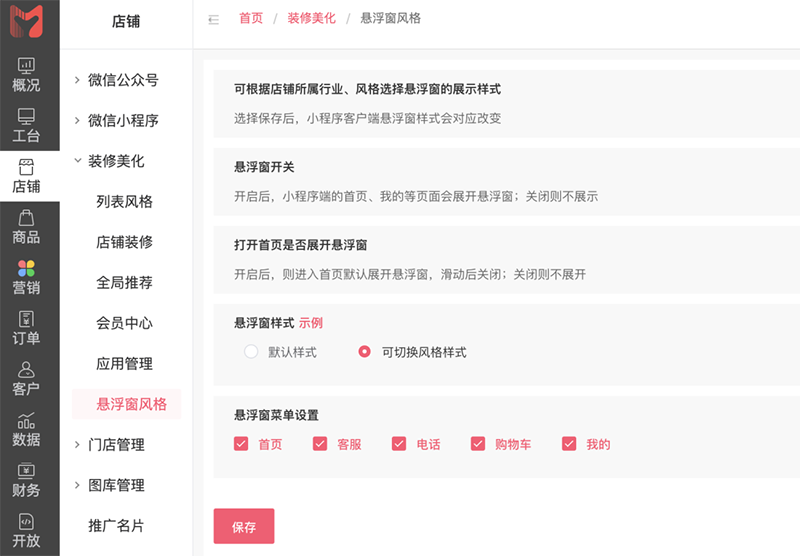Screen dimensions: 800x556
Task: Uncheck the 购物车 menu checkbox
Action: 478,444
